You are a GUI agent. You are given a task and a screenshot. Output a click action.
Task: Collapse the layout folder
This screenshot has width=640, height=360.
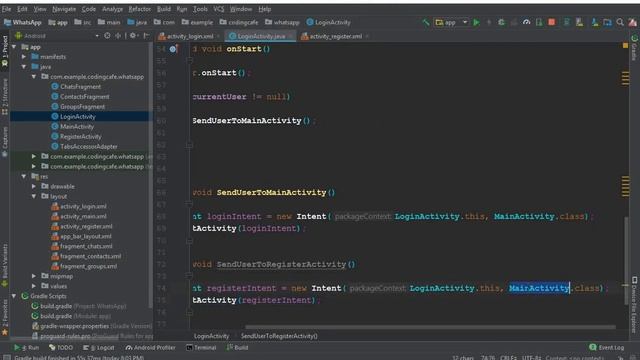click(x=34, y=196)
